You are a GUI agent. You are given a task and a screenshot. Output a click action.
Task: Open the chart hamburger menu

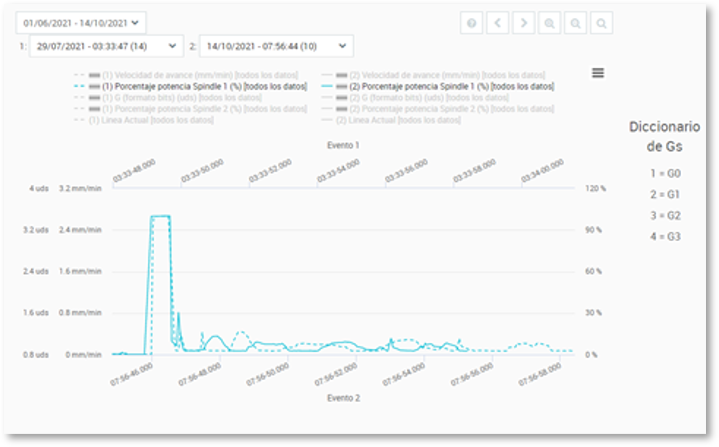click(x=597, y=72)
